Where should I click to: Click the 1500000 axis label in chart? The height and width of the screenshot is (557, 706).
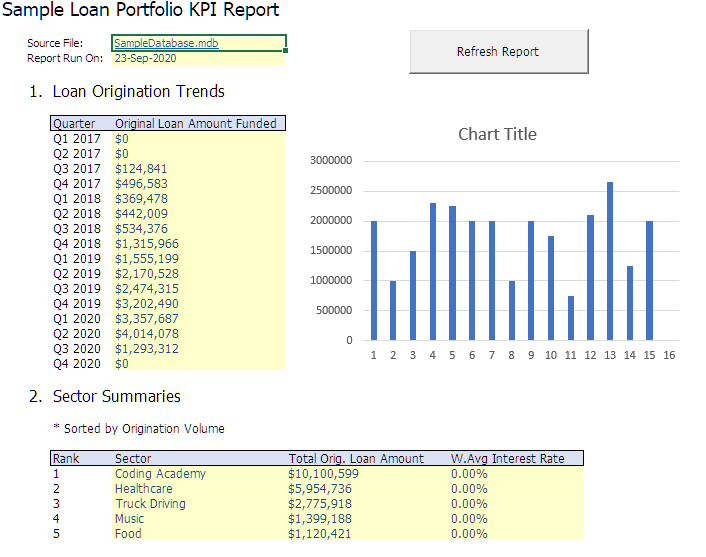(331, 250)
